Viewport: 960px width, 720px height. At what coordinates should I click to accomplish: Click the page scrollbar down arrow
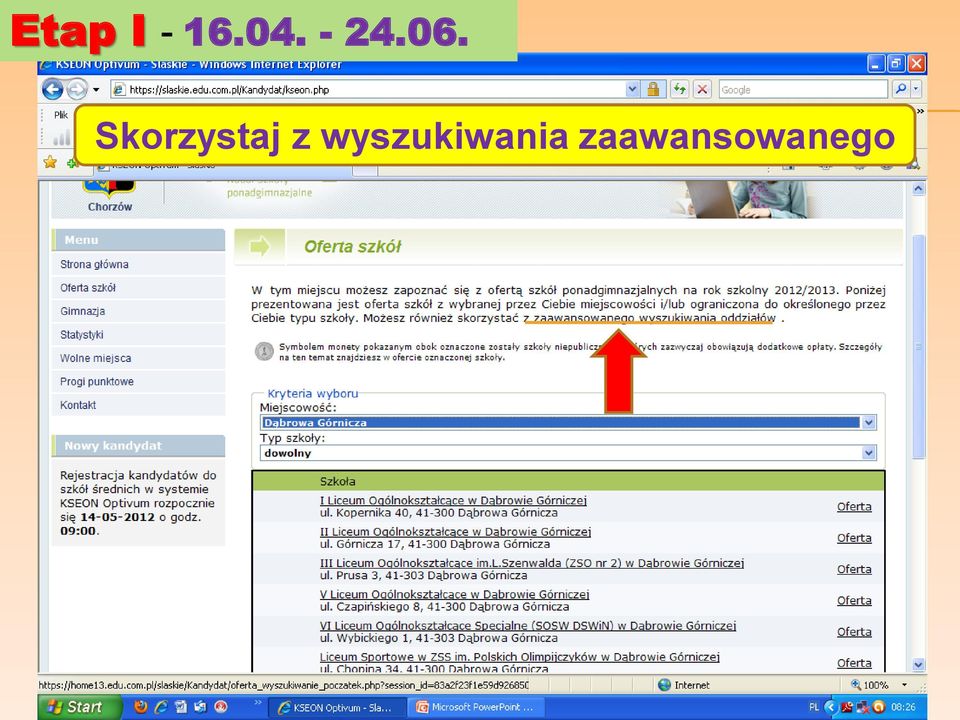(x=918, y=664)
